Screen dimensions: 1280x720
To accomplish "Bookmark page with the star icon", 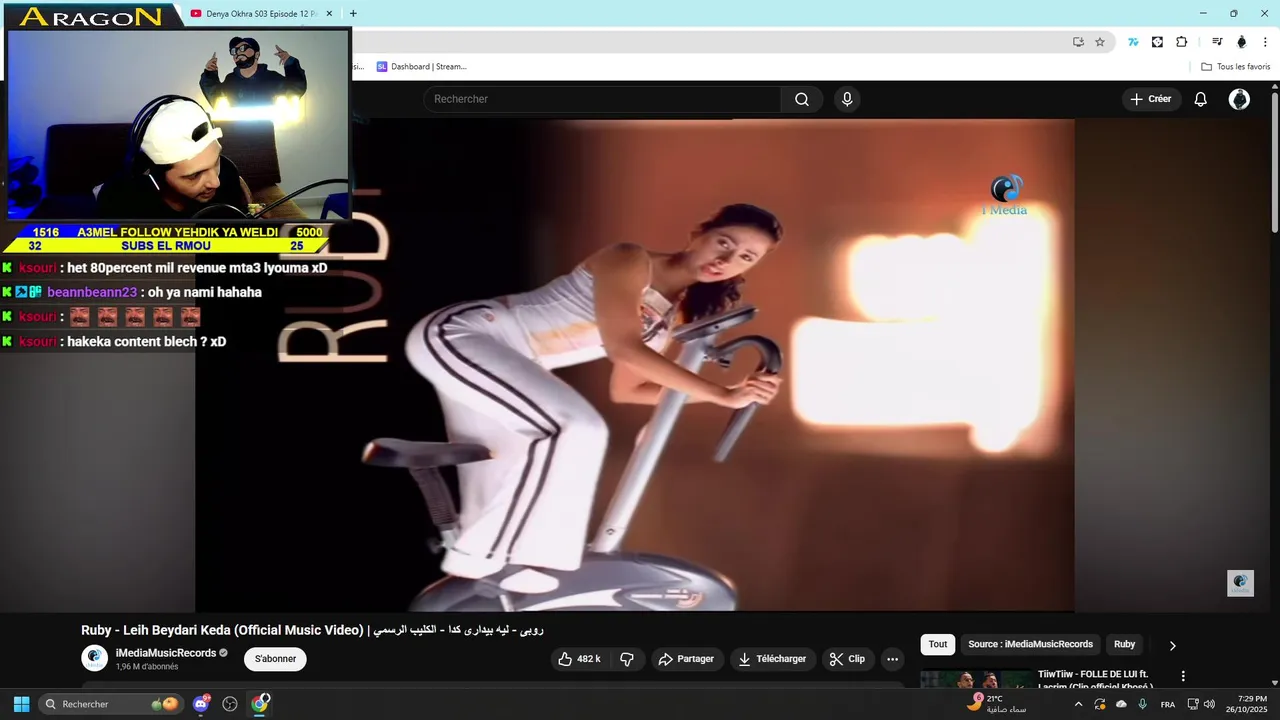I will 1100,42.
